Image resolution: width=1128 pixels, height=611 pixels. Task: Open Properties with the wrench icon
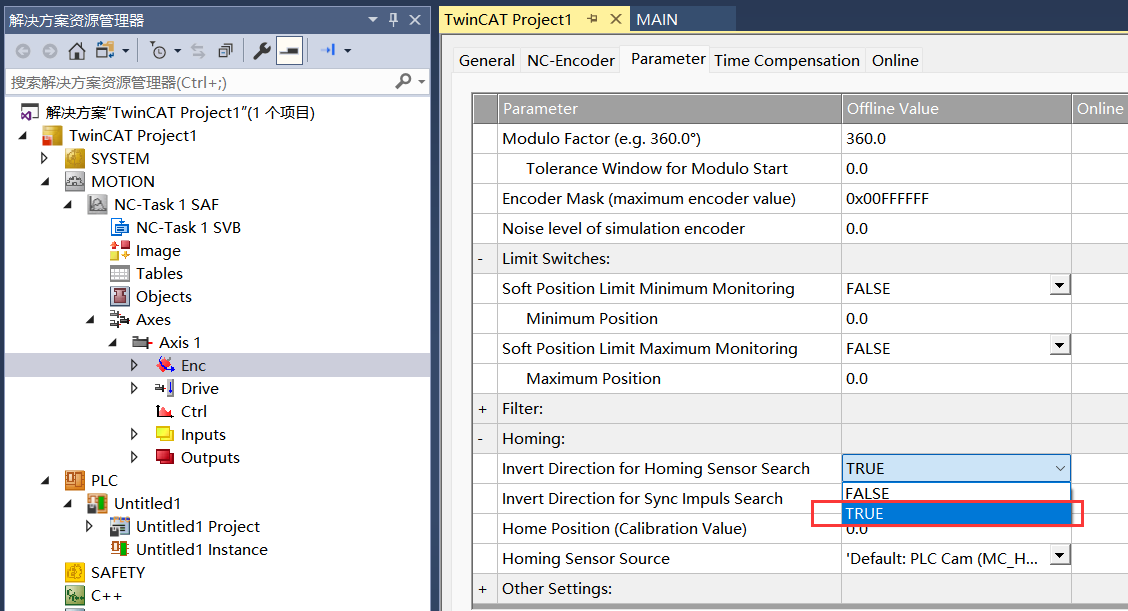(x=262, y=51)
